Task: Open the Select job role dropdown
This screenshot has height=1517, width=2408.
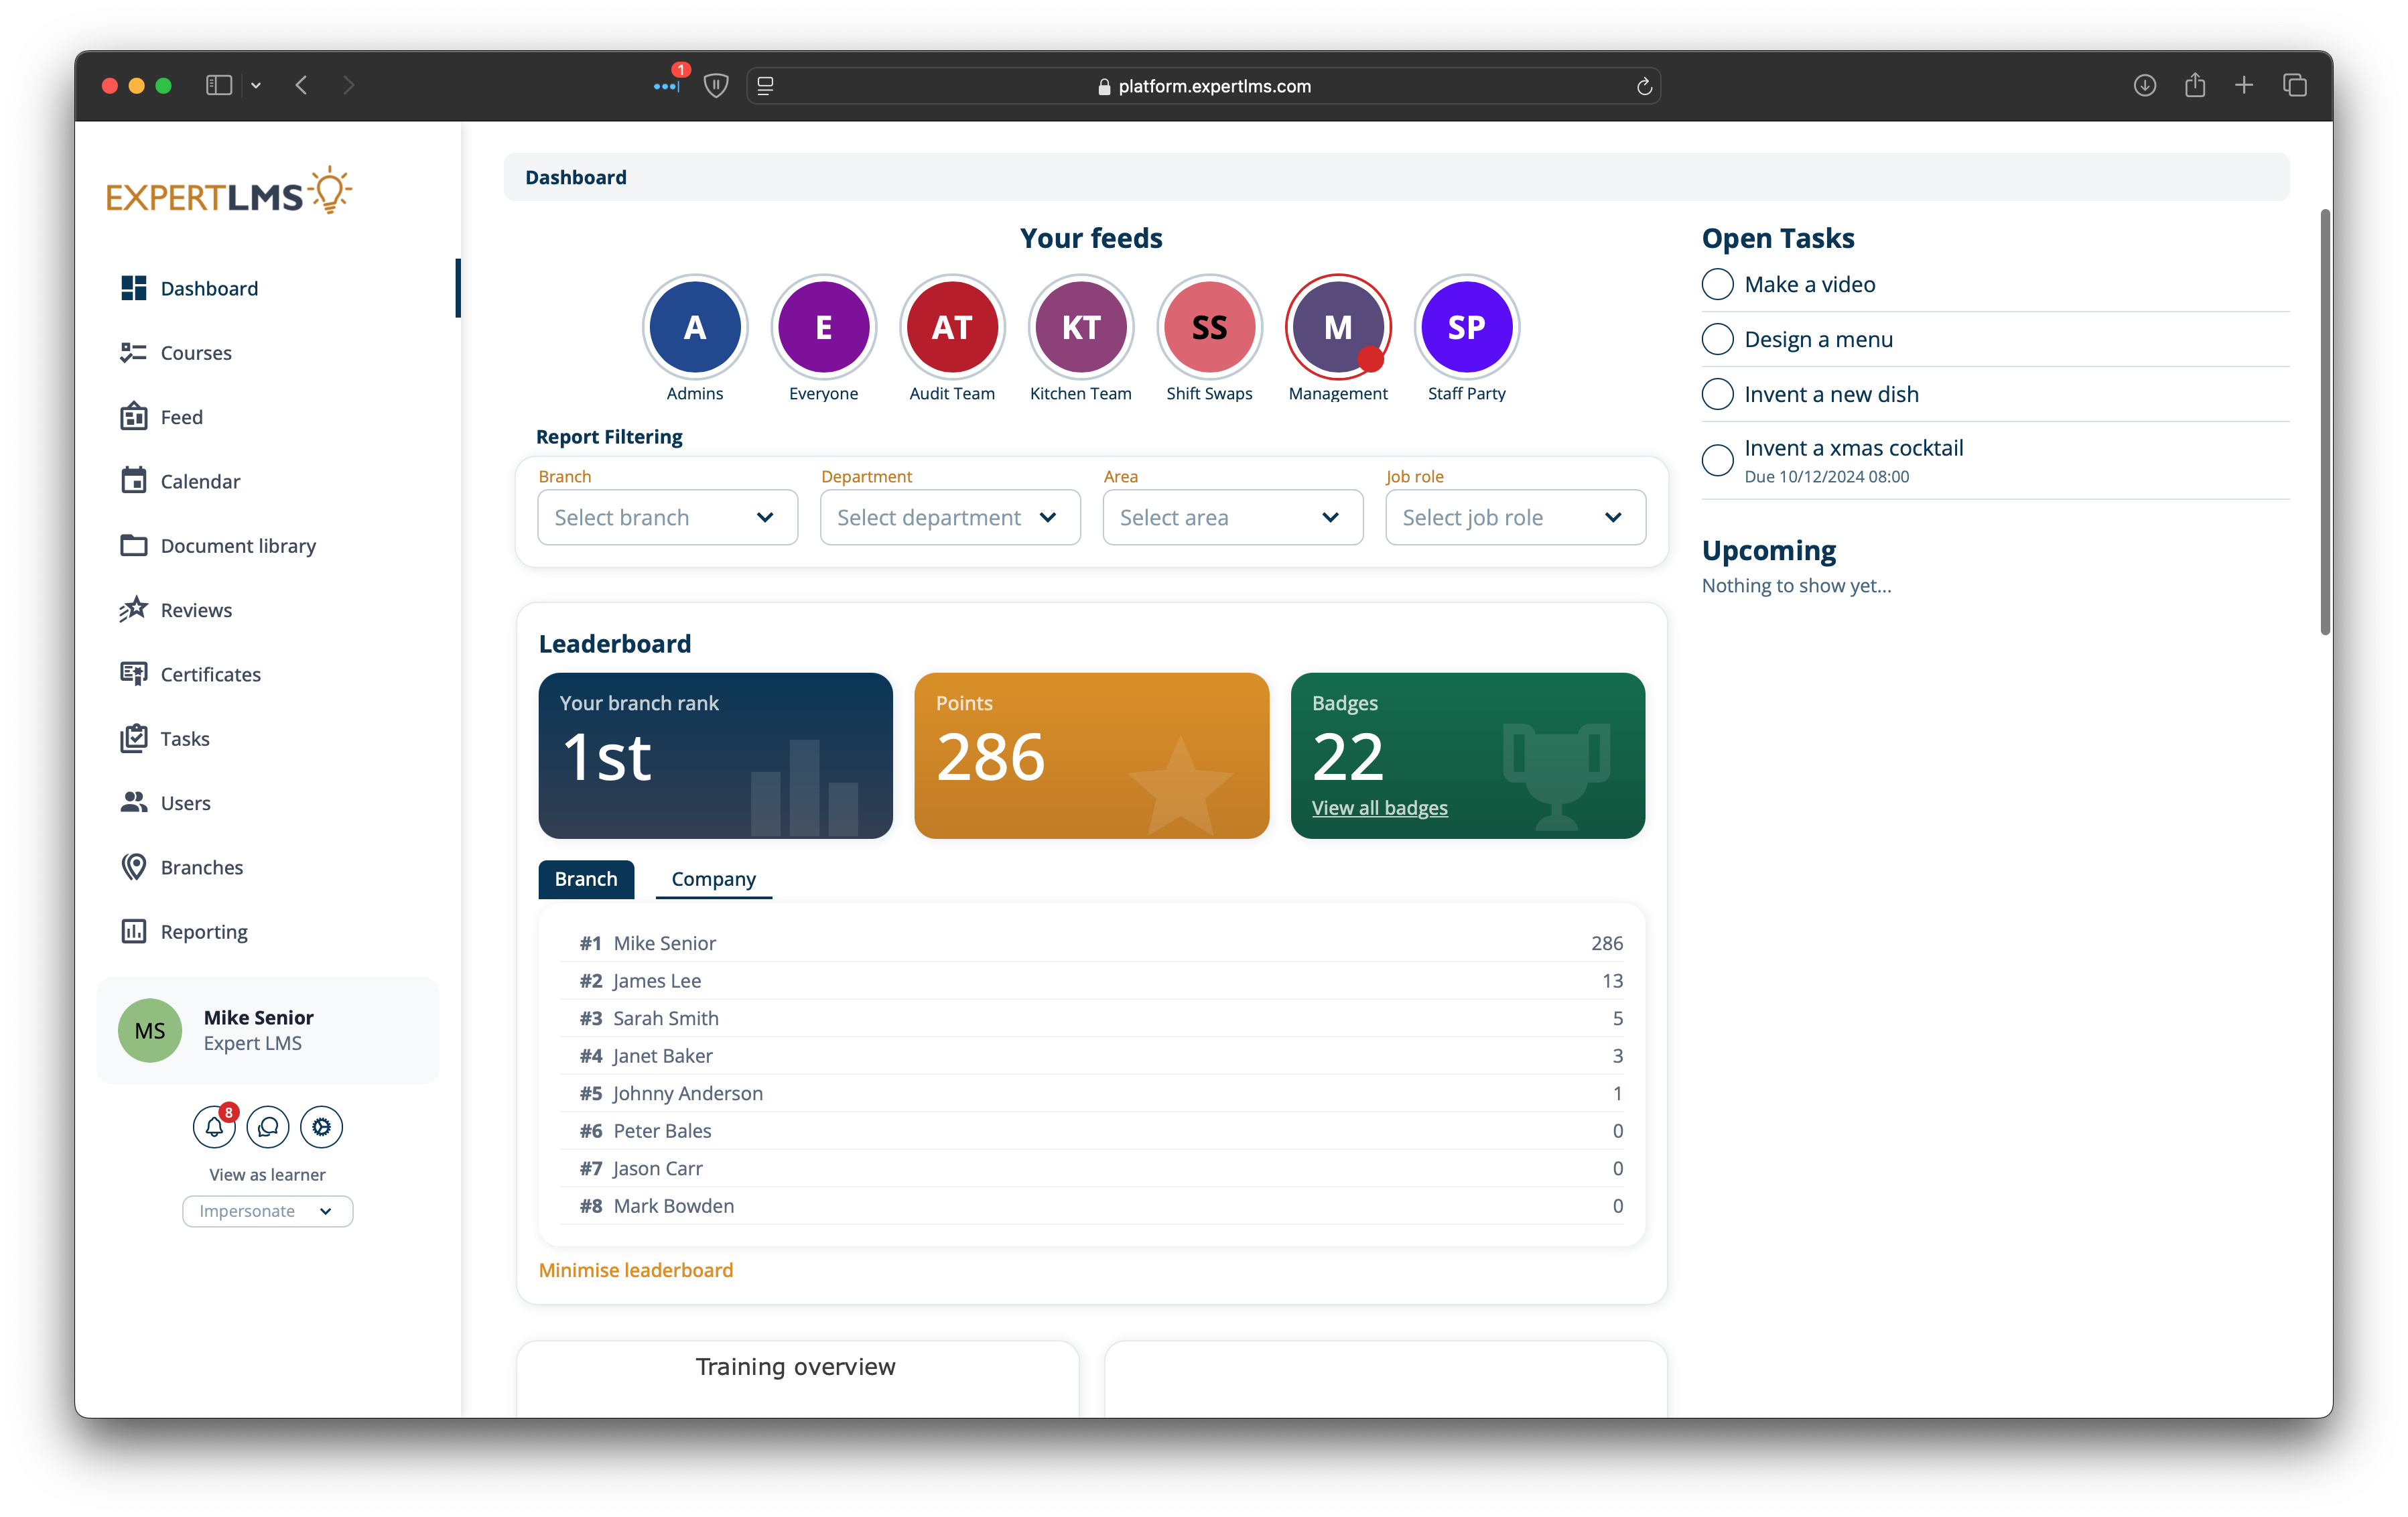Action: pyautogui.click(x=1514, y=517)
